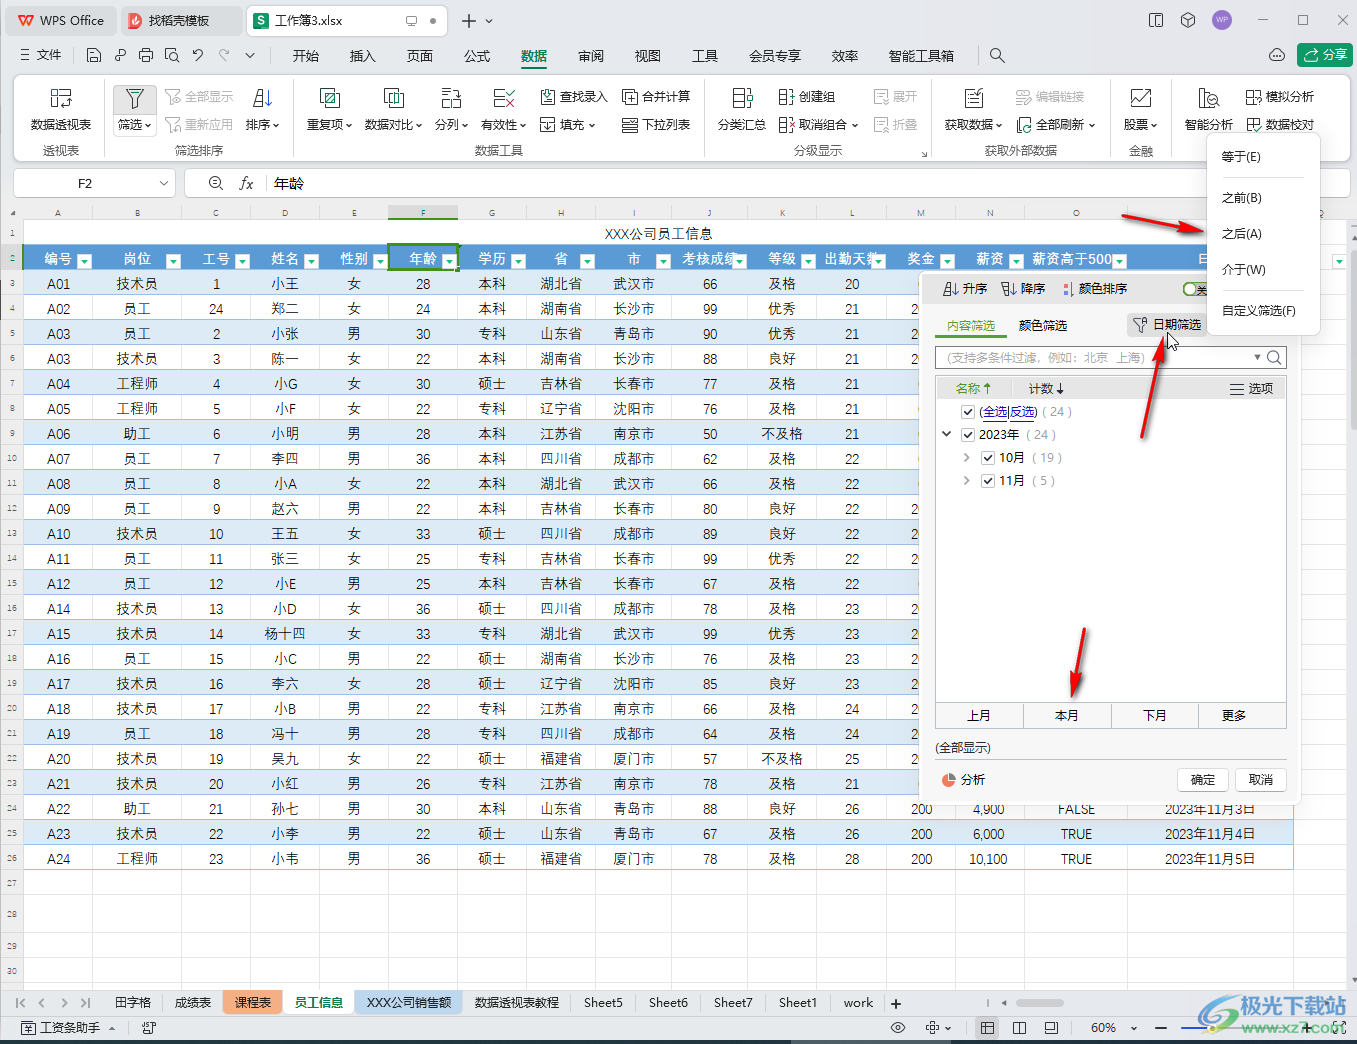This screenshot has height=1044, width=1357.
Task: Click the 创建组 group icon
Action: pos(787,96)
